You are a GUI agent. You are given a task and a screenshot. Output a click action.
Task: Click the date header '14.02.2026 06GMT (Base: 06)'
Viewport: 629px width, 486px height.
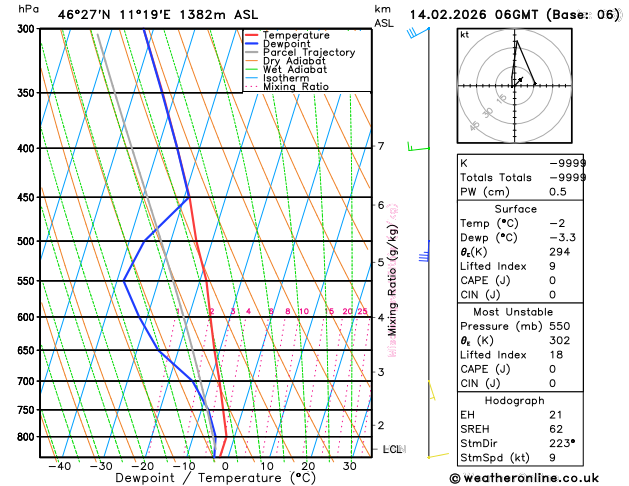tap(515, 15)
